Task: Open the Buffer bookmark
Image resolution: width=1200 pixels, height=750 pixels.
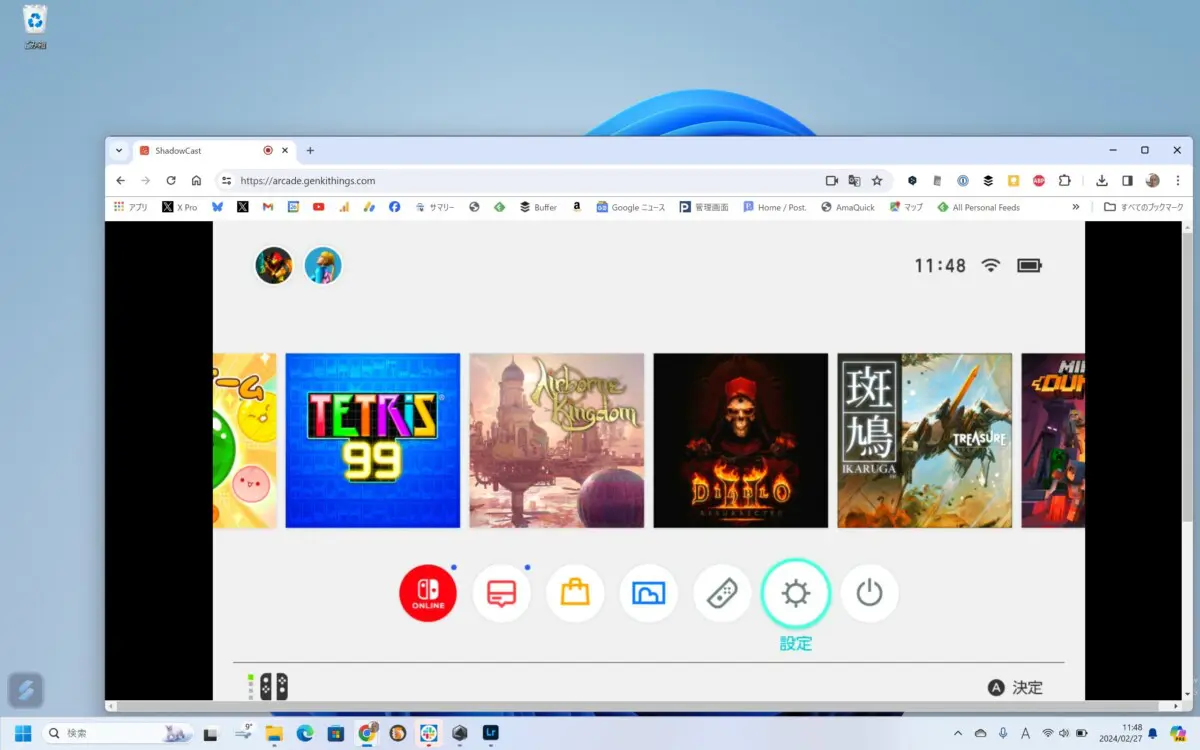Action: tap(538, 207)
